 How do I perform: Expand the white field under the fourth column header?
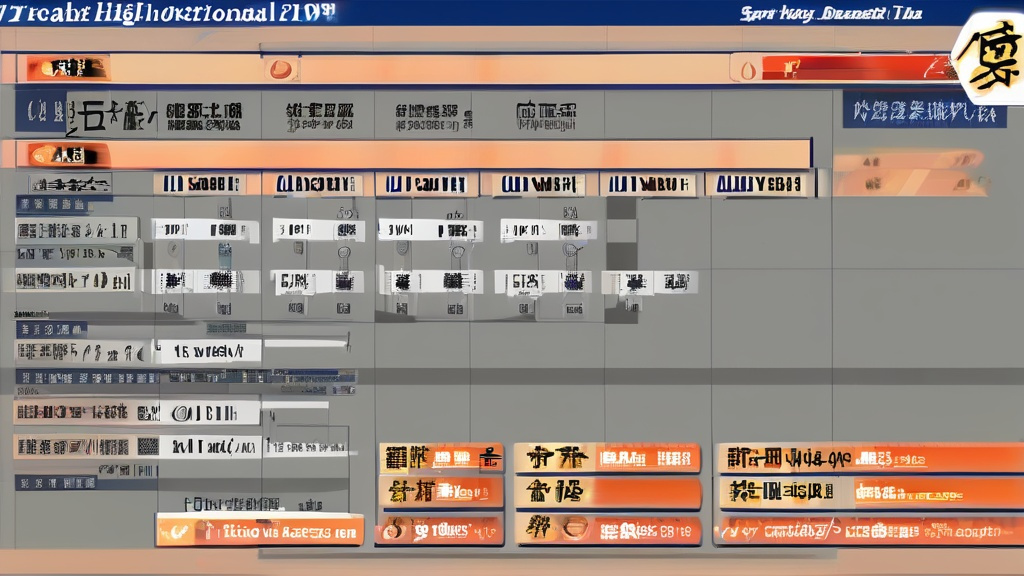click(x=541, y=230)
